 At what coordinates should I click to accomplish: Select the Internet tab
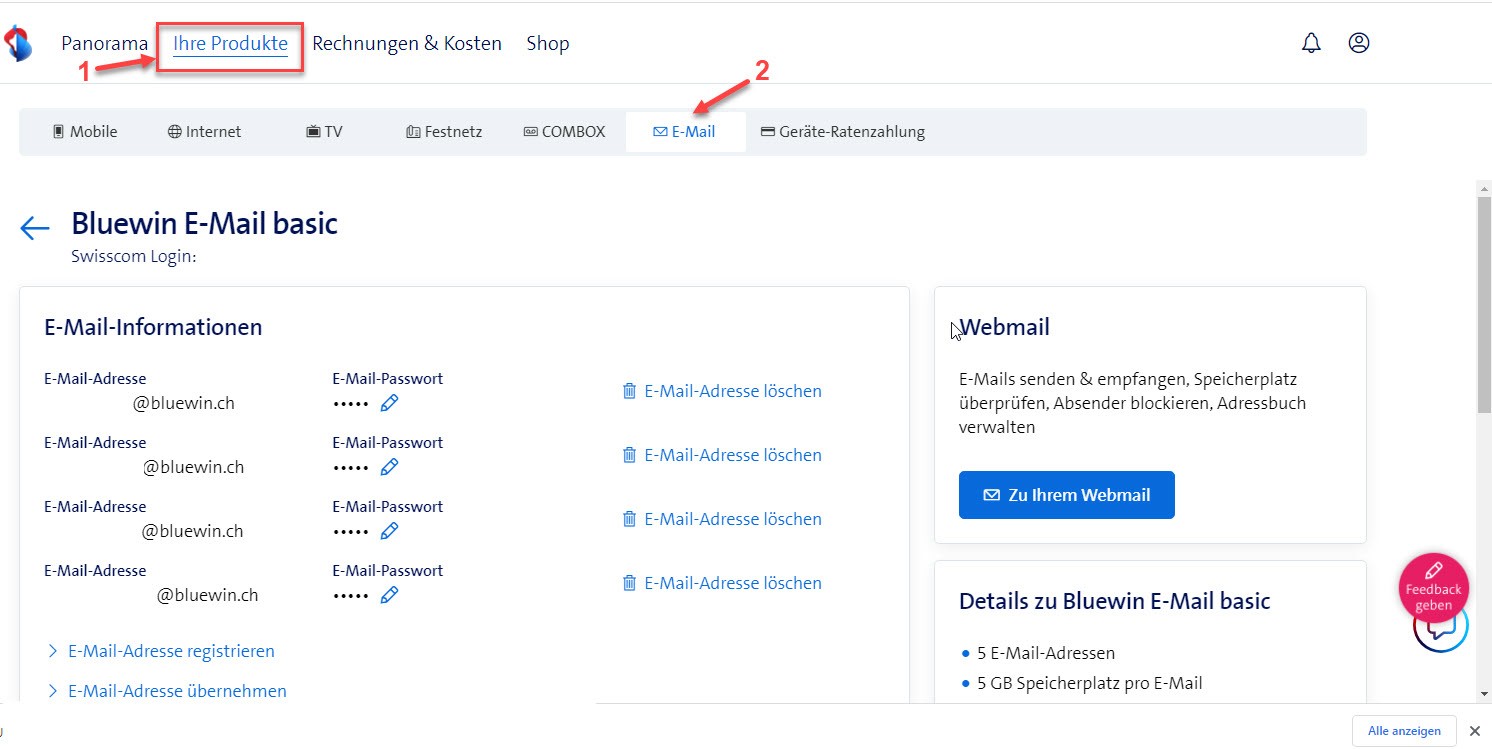pos(204,132)
